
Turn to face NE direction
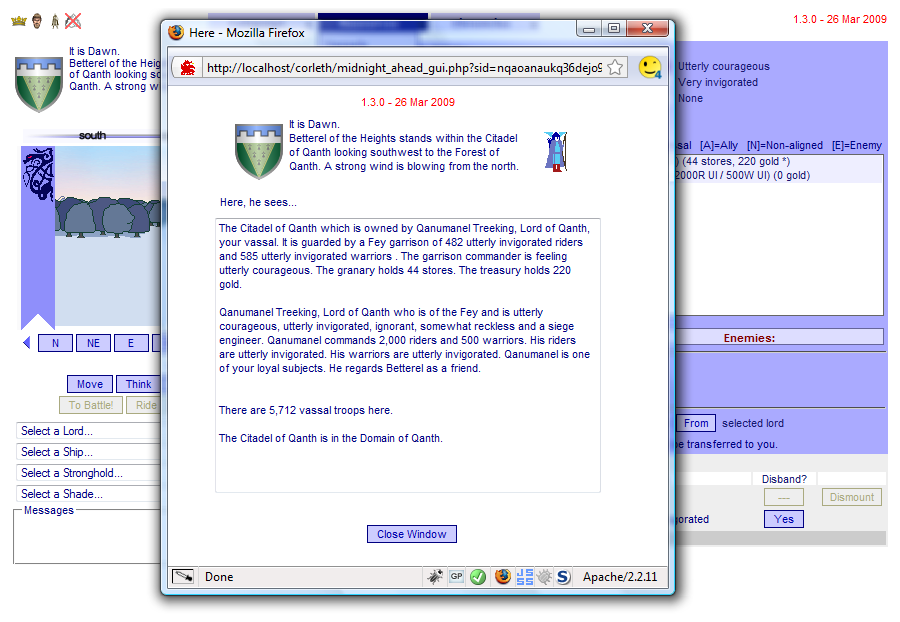93,343
